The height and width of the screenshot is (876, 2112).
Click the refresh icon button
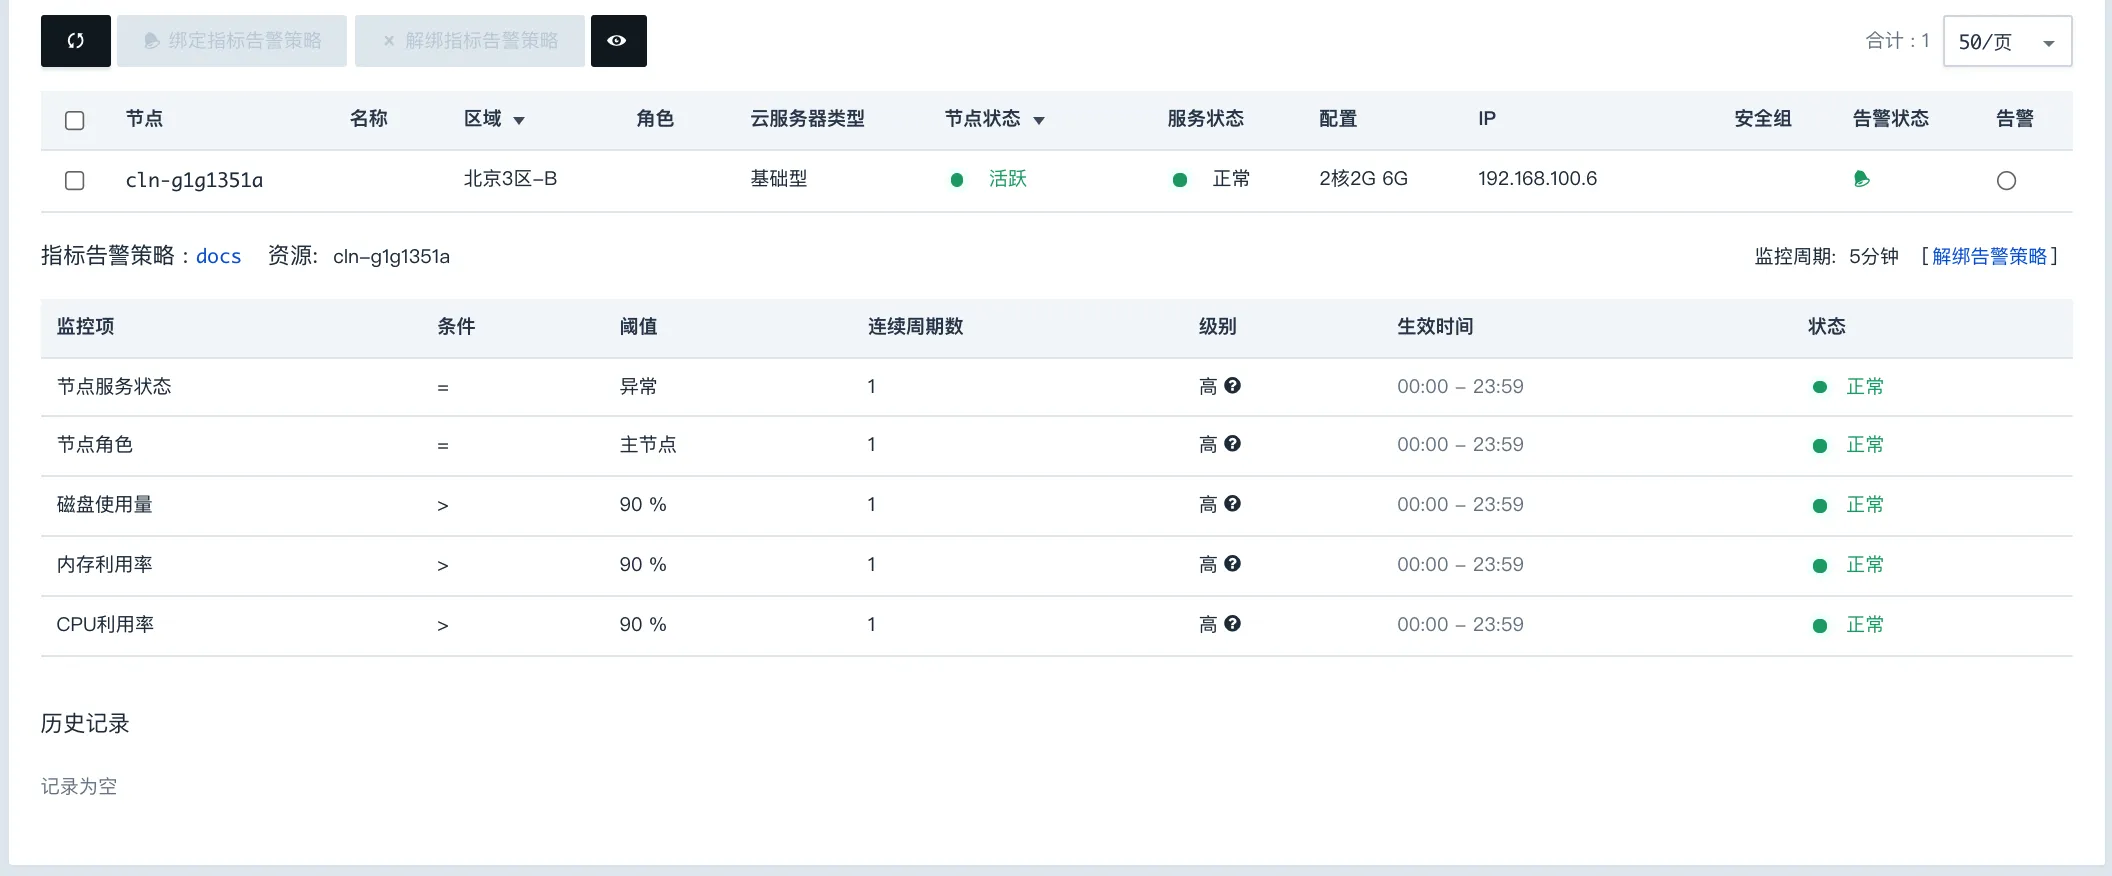tap(76, 41)
